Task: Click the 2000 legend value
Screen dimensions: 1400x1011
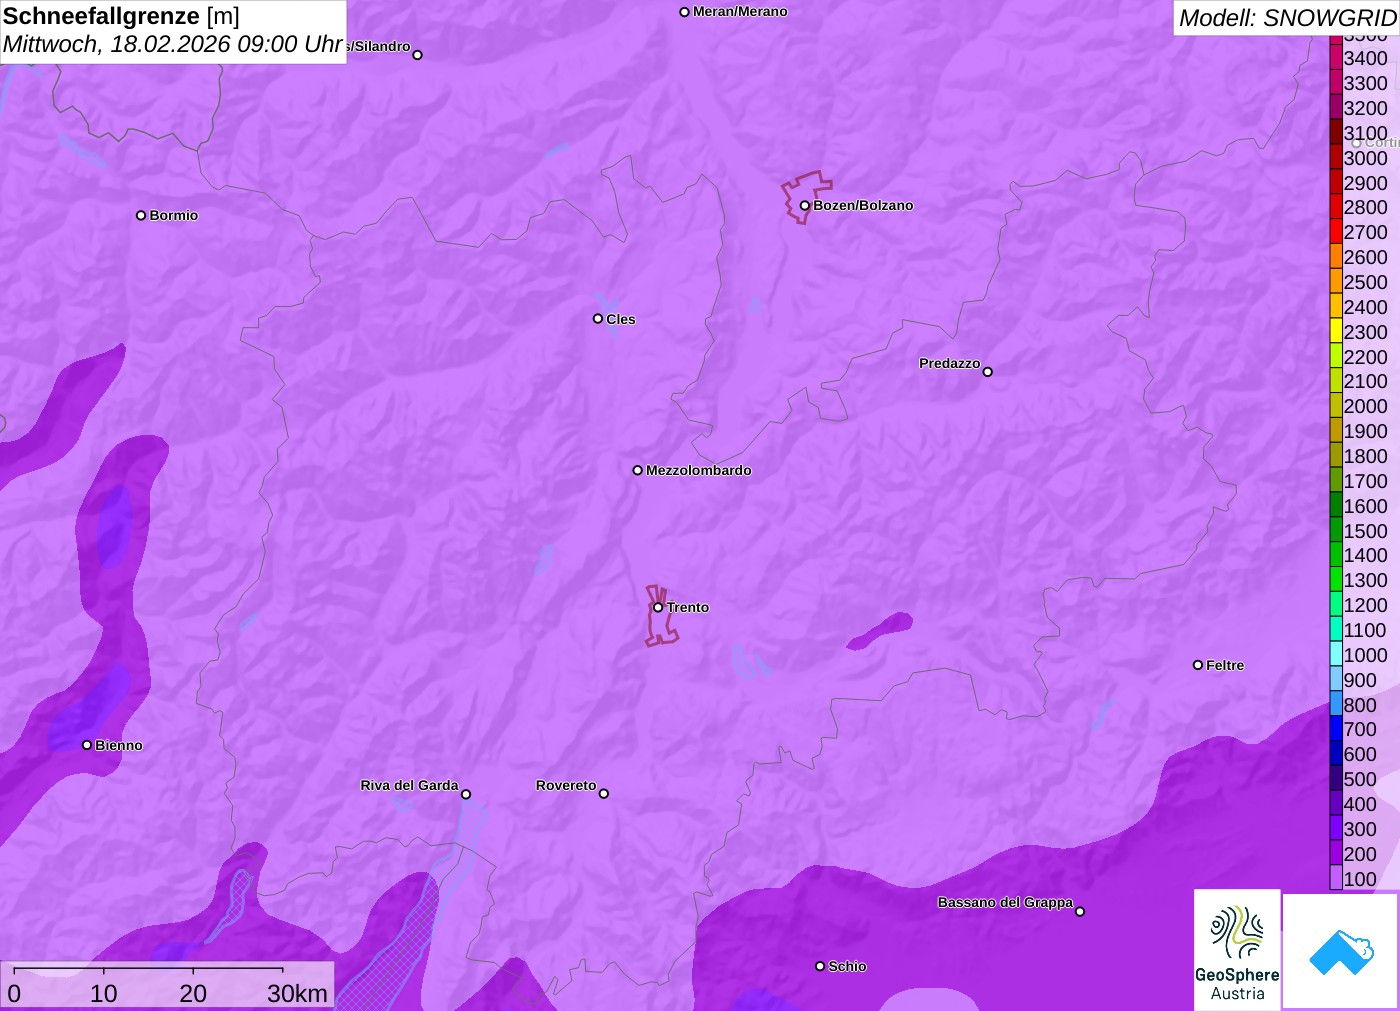Action: click(x=1365, y=406)
